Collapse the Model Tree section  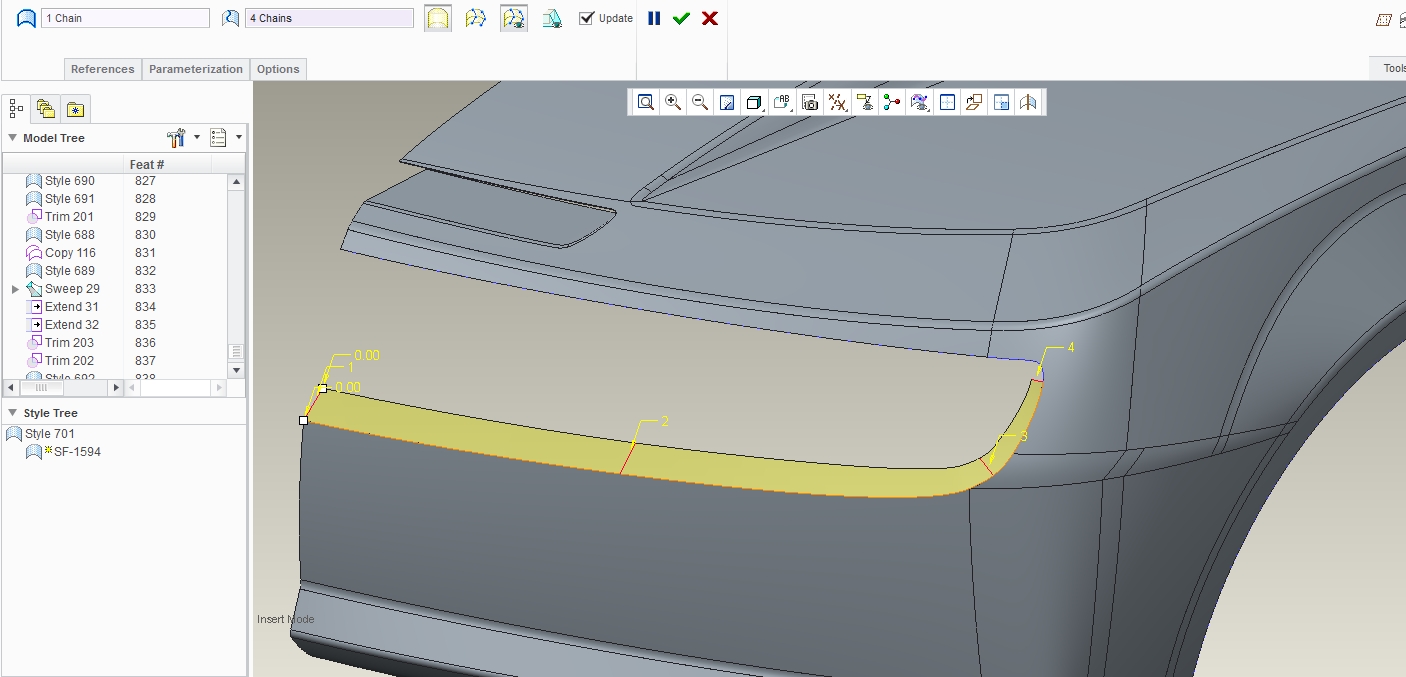point(12,138)
